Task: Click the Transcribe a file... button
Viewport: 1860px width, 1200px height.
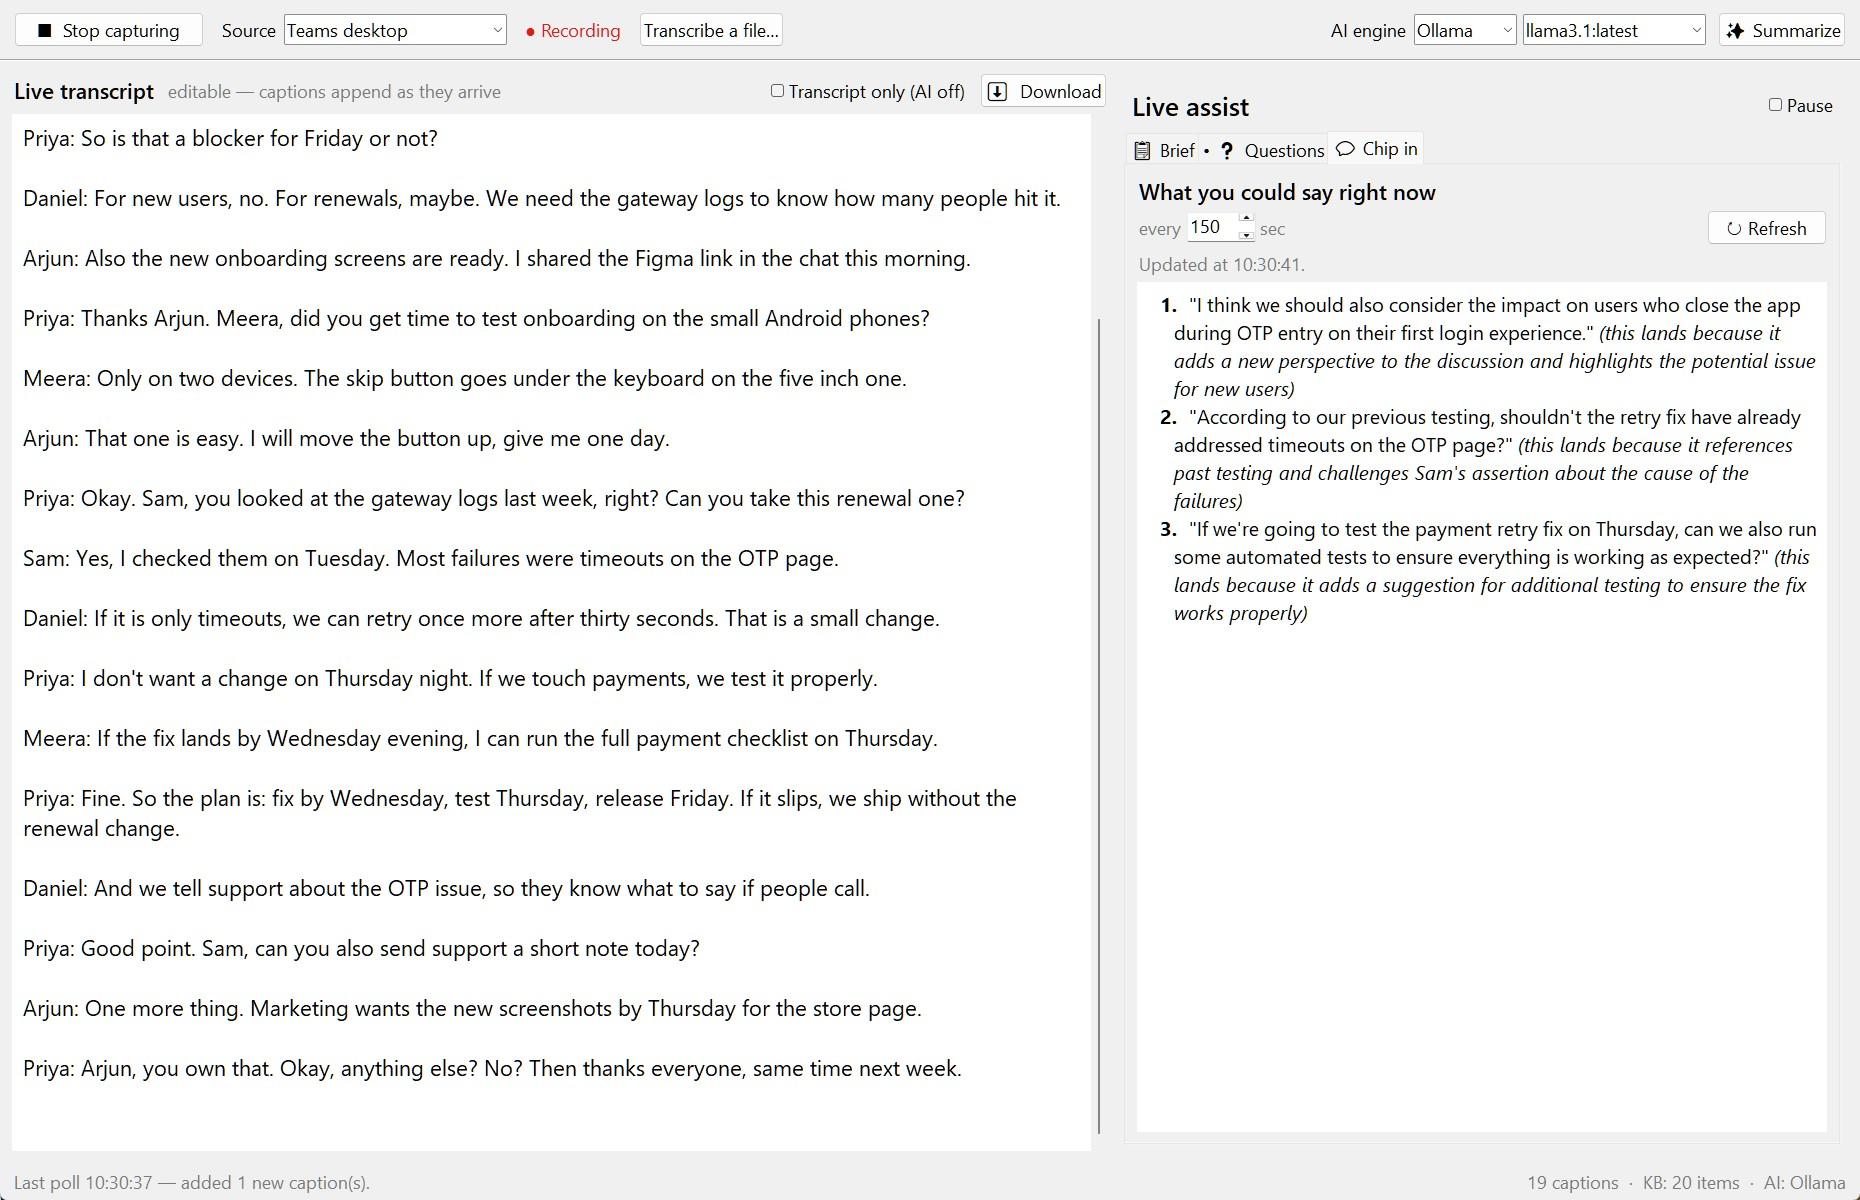Action: [x=711, y=30]
